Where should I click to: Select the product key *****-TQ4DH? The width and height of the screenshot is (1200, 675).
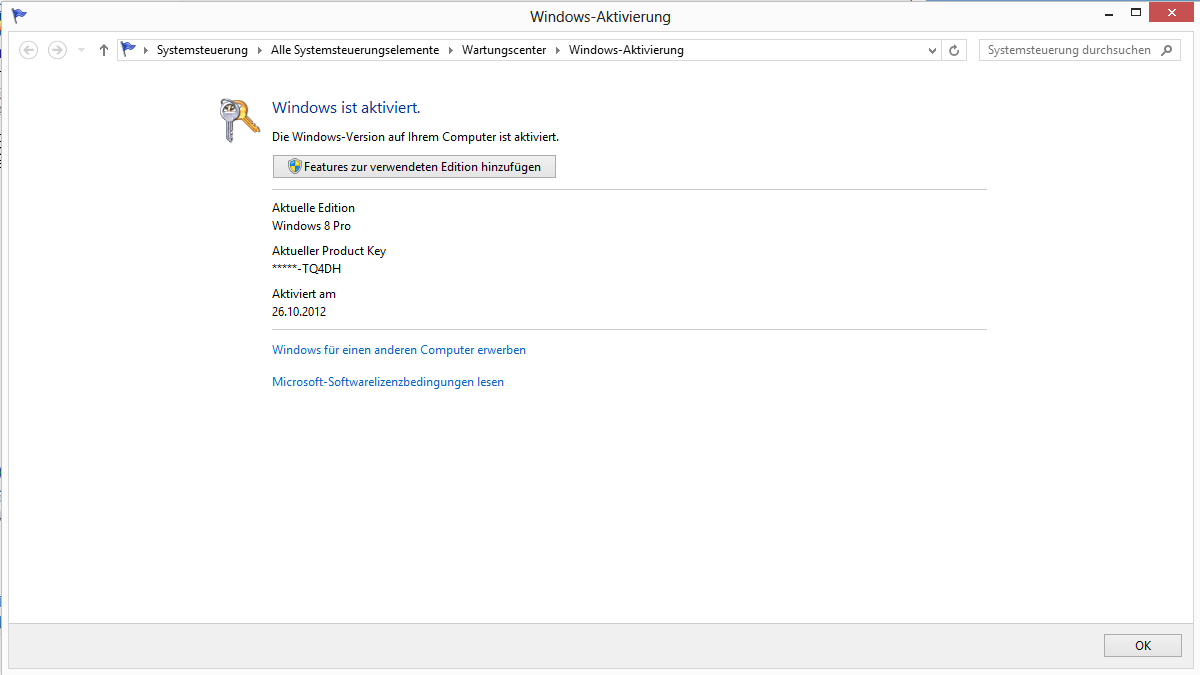308,268
